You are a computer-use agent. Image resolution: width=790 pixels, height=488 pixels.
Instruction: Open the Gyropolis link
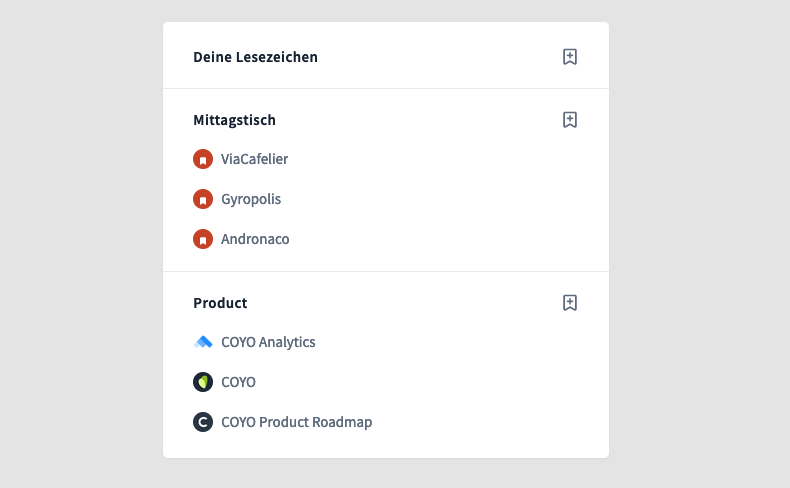click(x=251, y=199)
